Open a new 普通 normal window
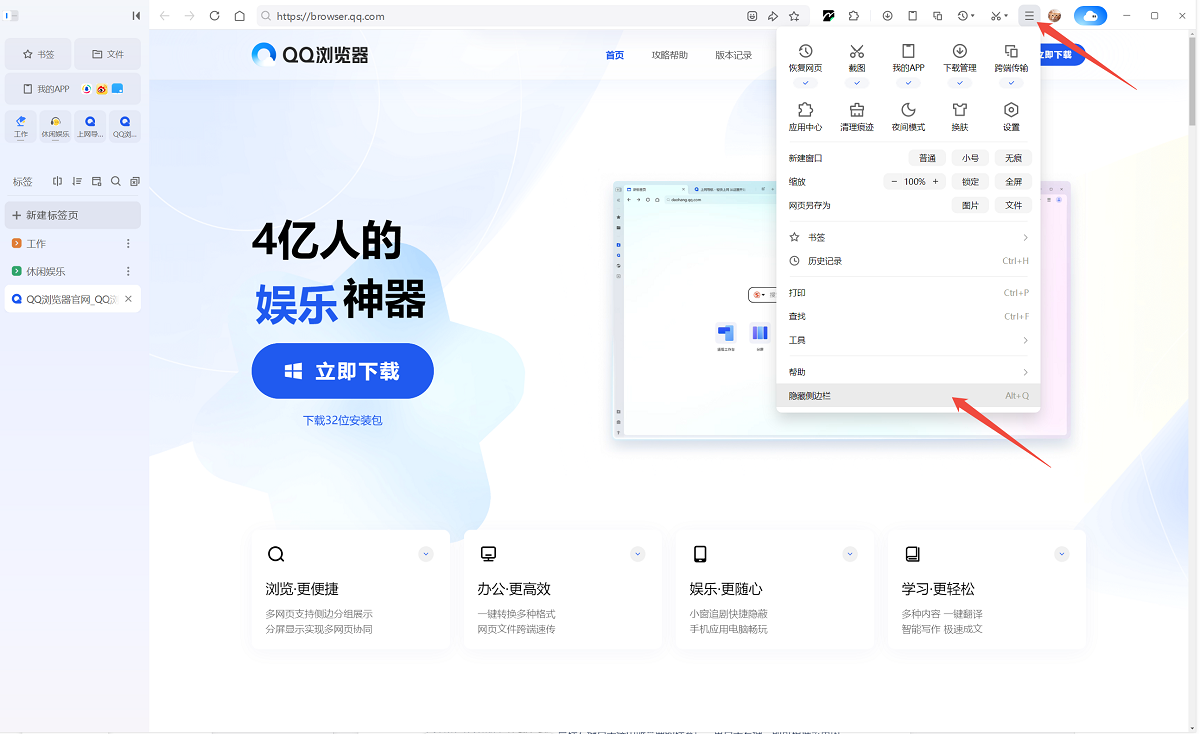The width and height of the screenshot is (1200, 734). pos(927,158)
